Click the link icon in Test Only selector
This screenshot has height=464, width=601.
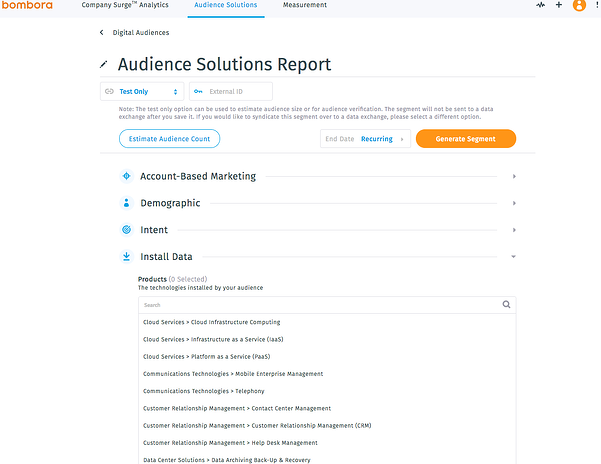[109, 92]
